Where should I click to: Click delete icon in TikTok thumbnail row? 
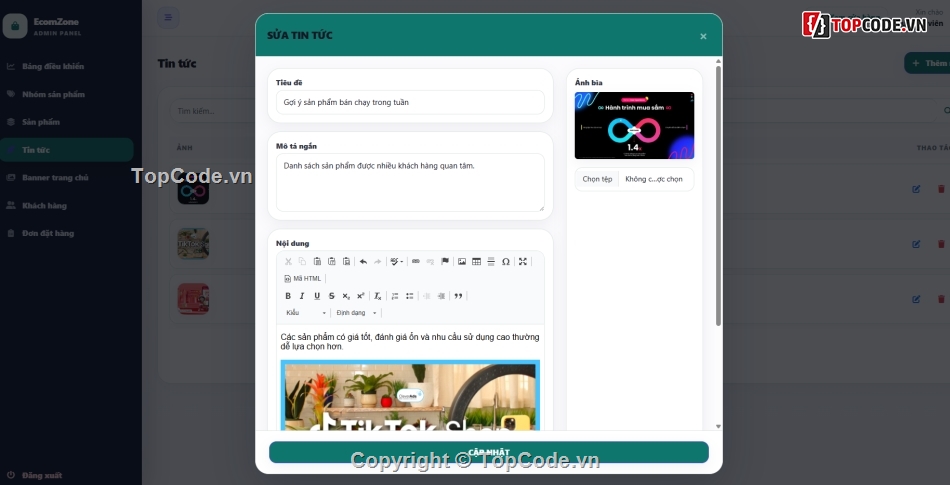[941, 244]
